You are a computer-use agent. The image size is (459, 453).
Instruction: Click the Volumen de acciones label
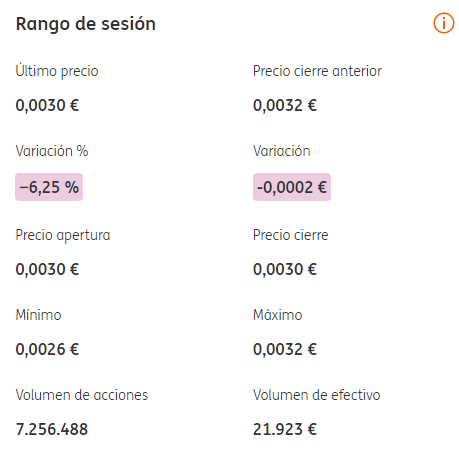tap(82, 395)
